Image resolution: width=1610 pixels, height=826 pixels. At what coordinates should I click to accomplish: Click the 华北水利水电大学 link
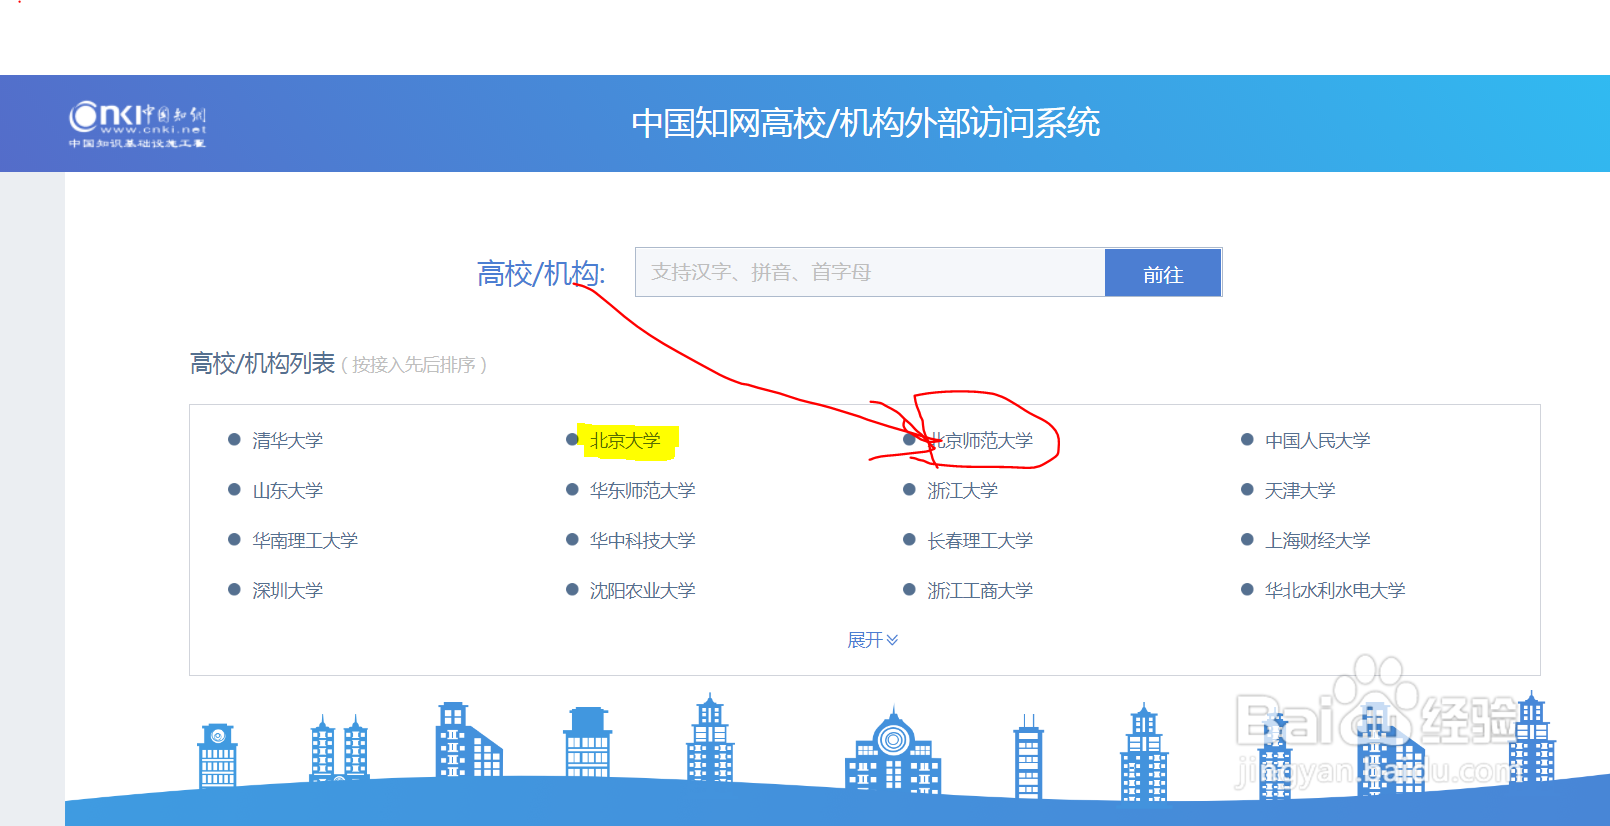1335,590
